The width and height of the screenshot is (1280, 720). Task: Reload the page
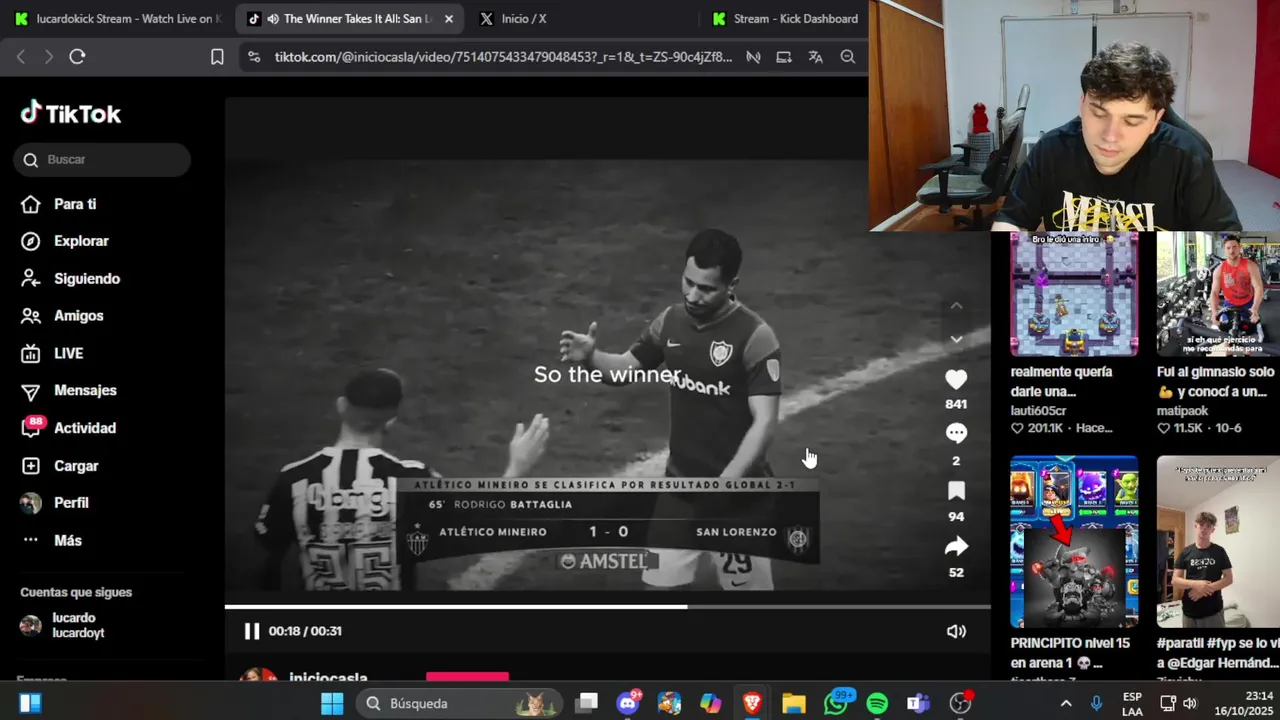click(x=77, y=57)
